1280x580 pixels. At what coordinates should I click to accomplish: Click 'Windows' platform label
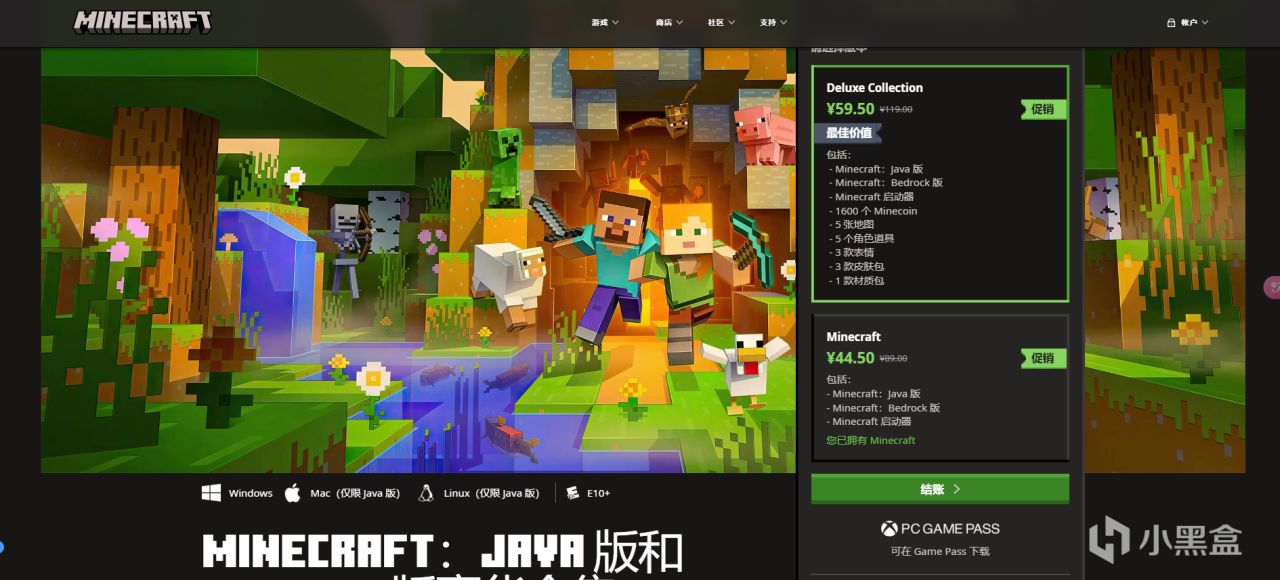pos(250,493)
